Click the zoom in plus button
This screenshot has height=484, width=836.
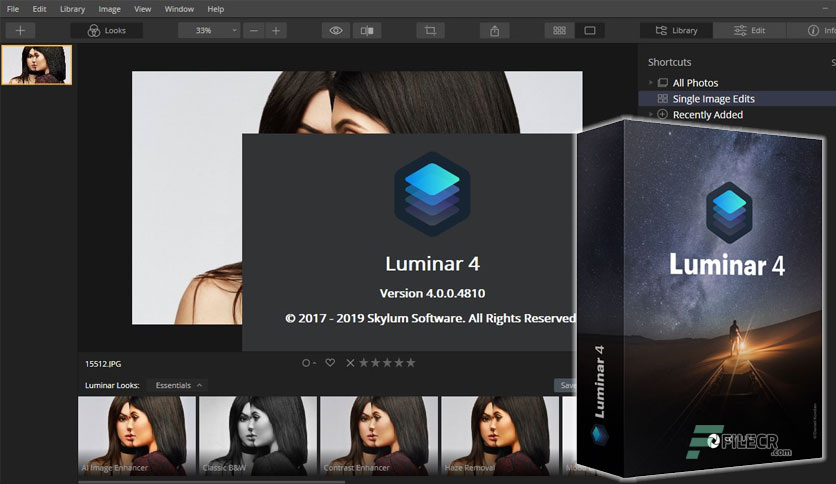pyautogui.click(x=276, y=30)
